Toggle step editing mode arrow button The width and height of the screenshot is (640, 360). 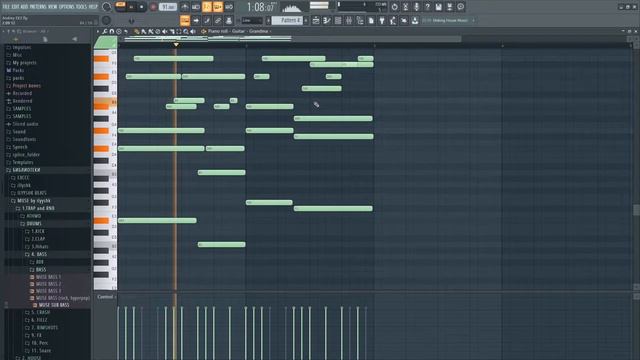click(x=196, y=20)
